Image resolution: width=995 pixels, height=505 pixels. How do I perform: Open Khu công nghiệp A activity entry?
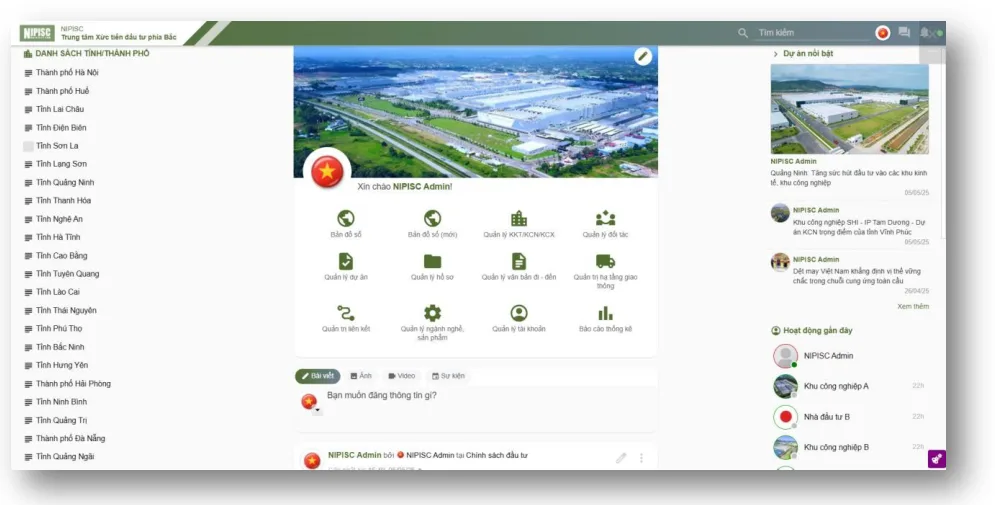coord(836,386)
